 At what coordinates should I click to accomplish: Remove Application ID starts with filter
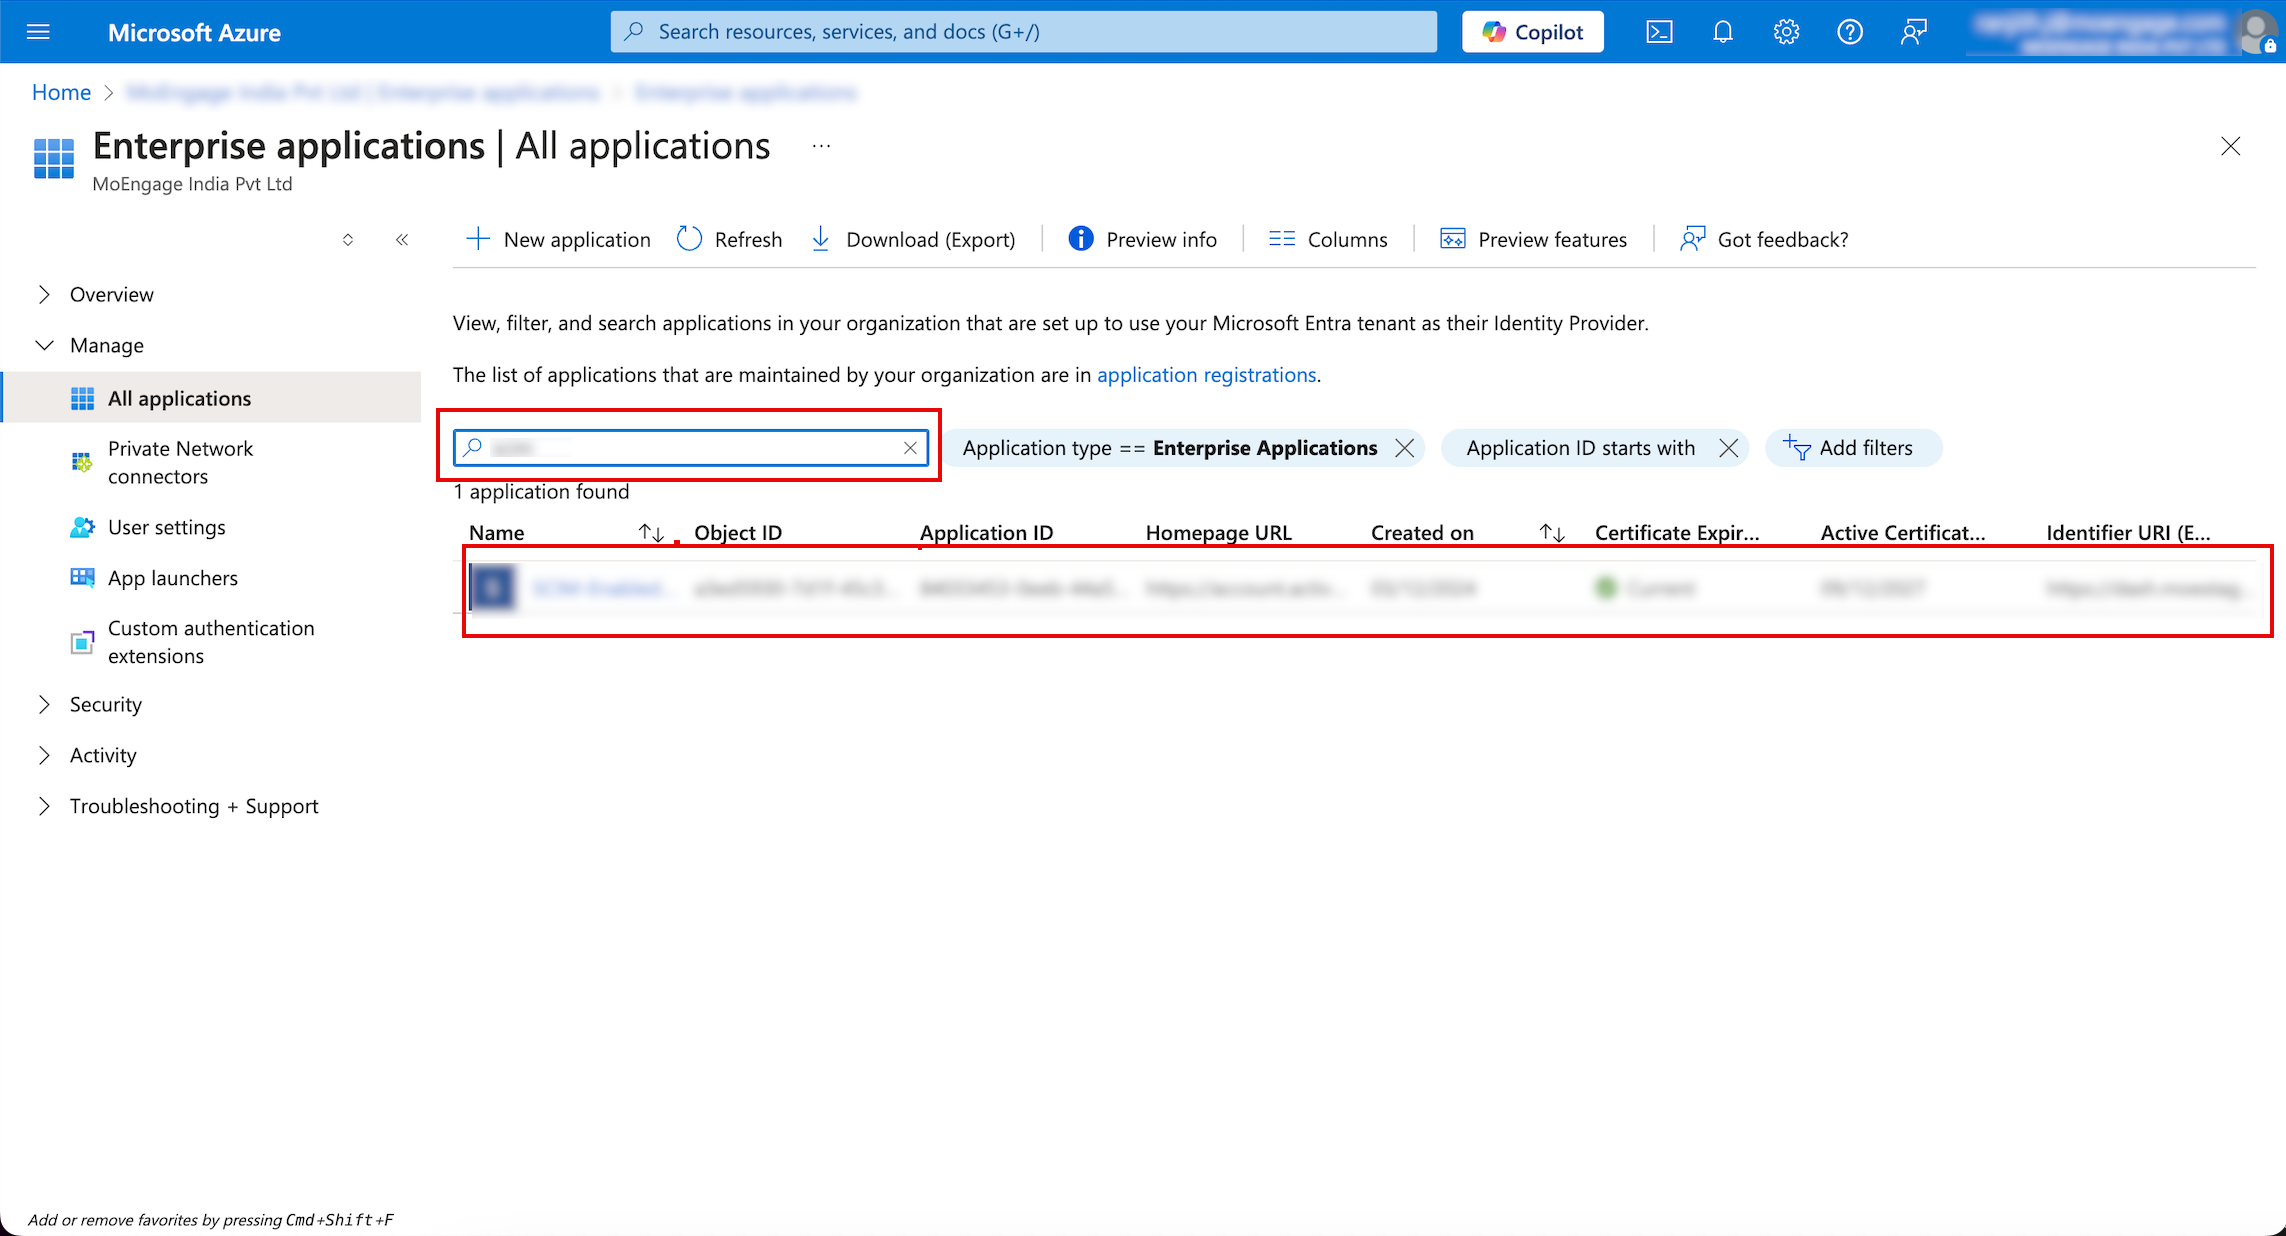1728,448
